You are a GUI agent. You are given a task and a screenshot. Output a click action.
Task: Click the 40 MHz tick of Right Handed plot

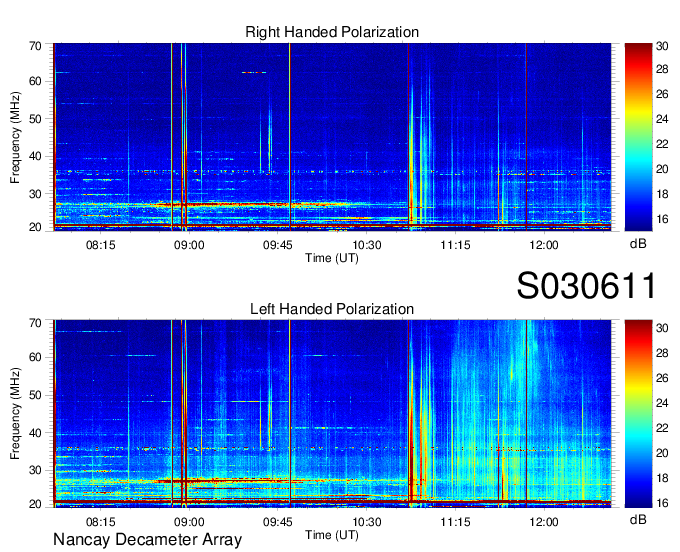[35, 156]
